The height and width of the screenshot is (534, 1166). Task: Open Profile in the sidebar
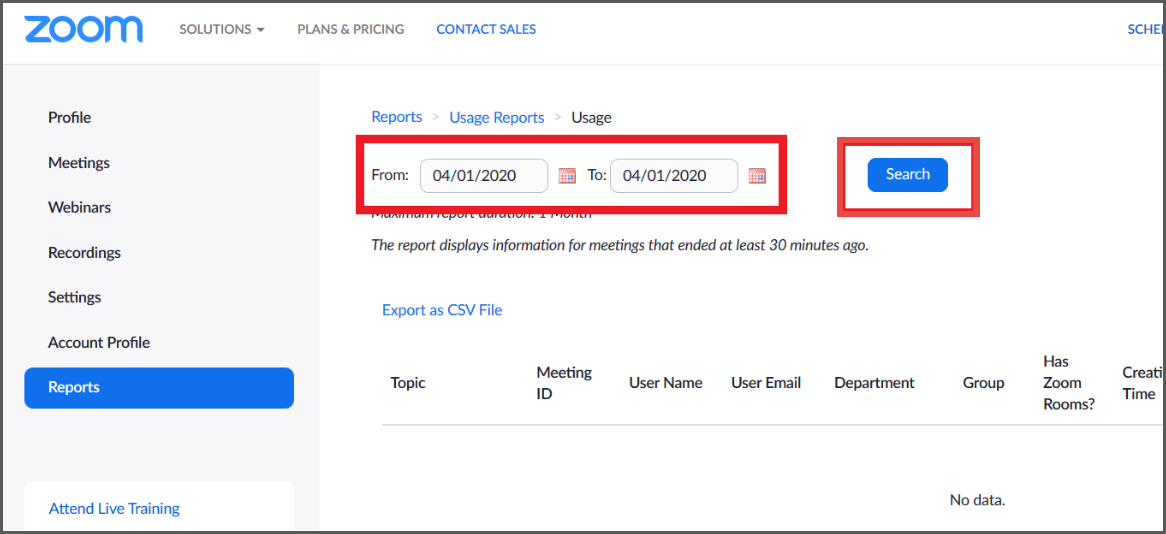69,117
